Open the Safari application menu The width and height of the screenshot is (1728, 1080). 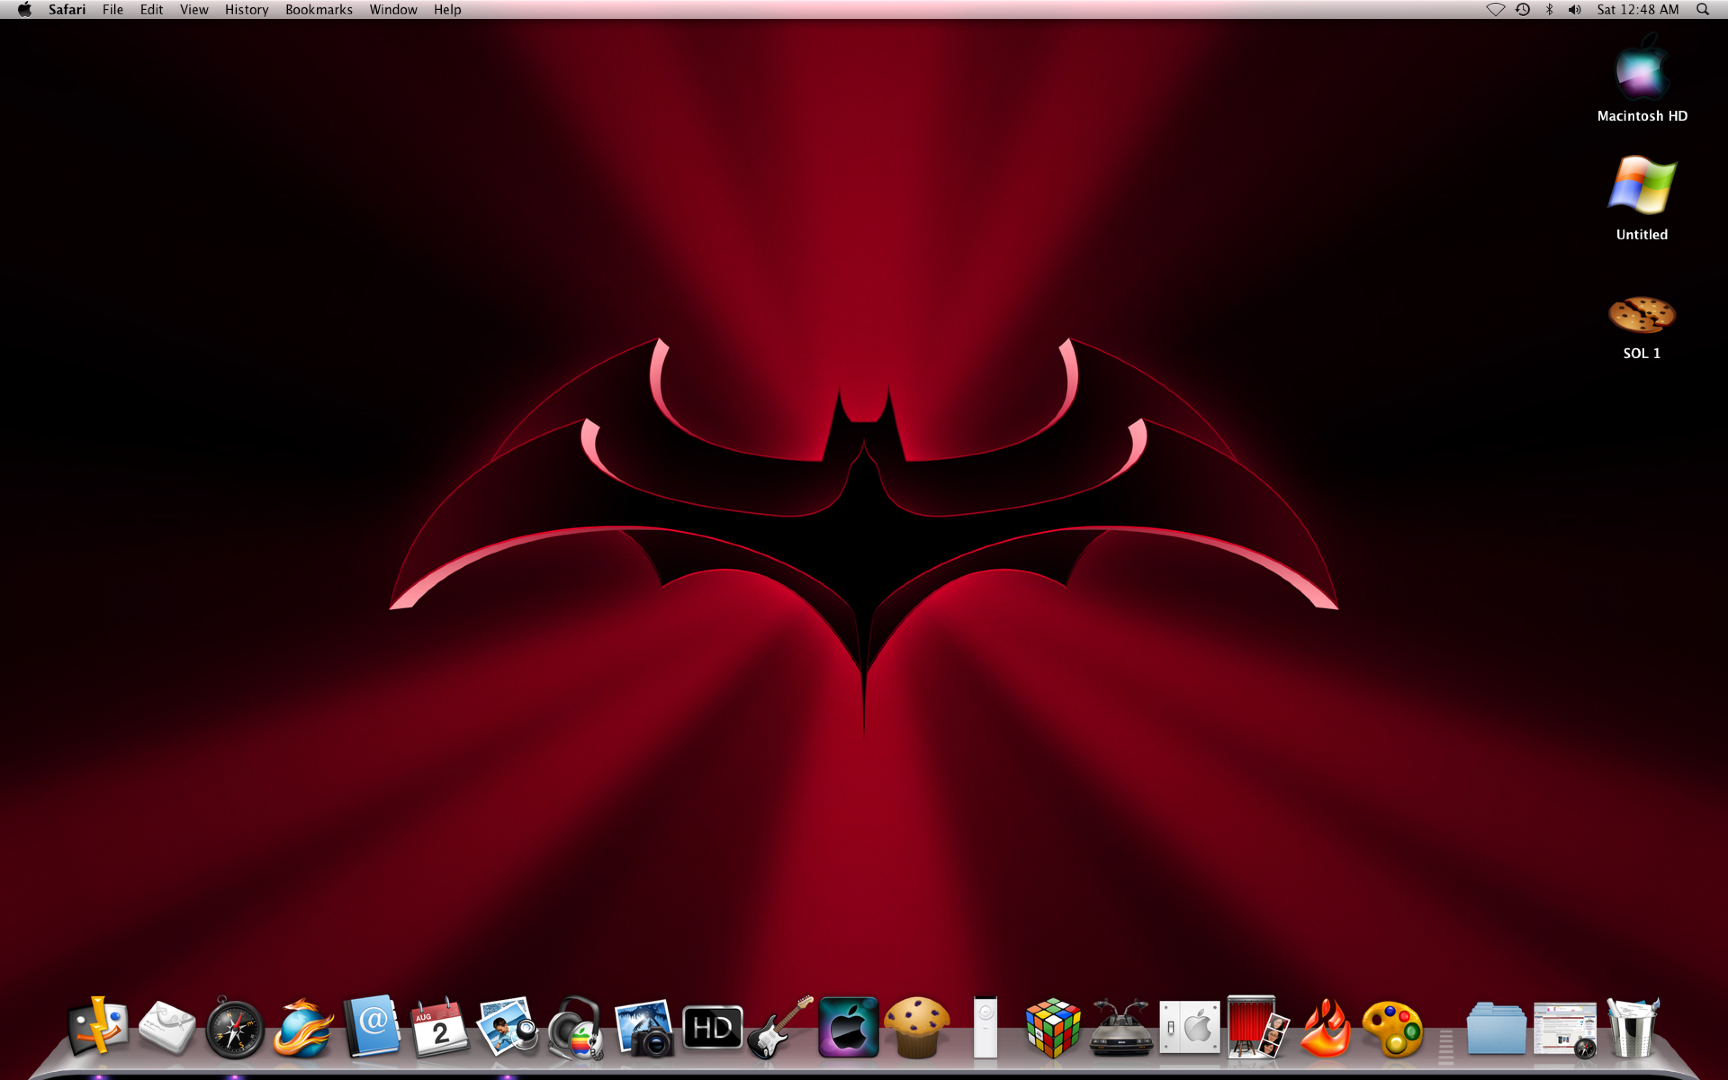click(67, 10)
